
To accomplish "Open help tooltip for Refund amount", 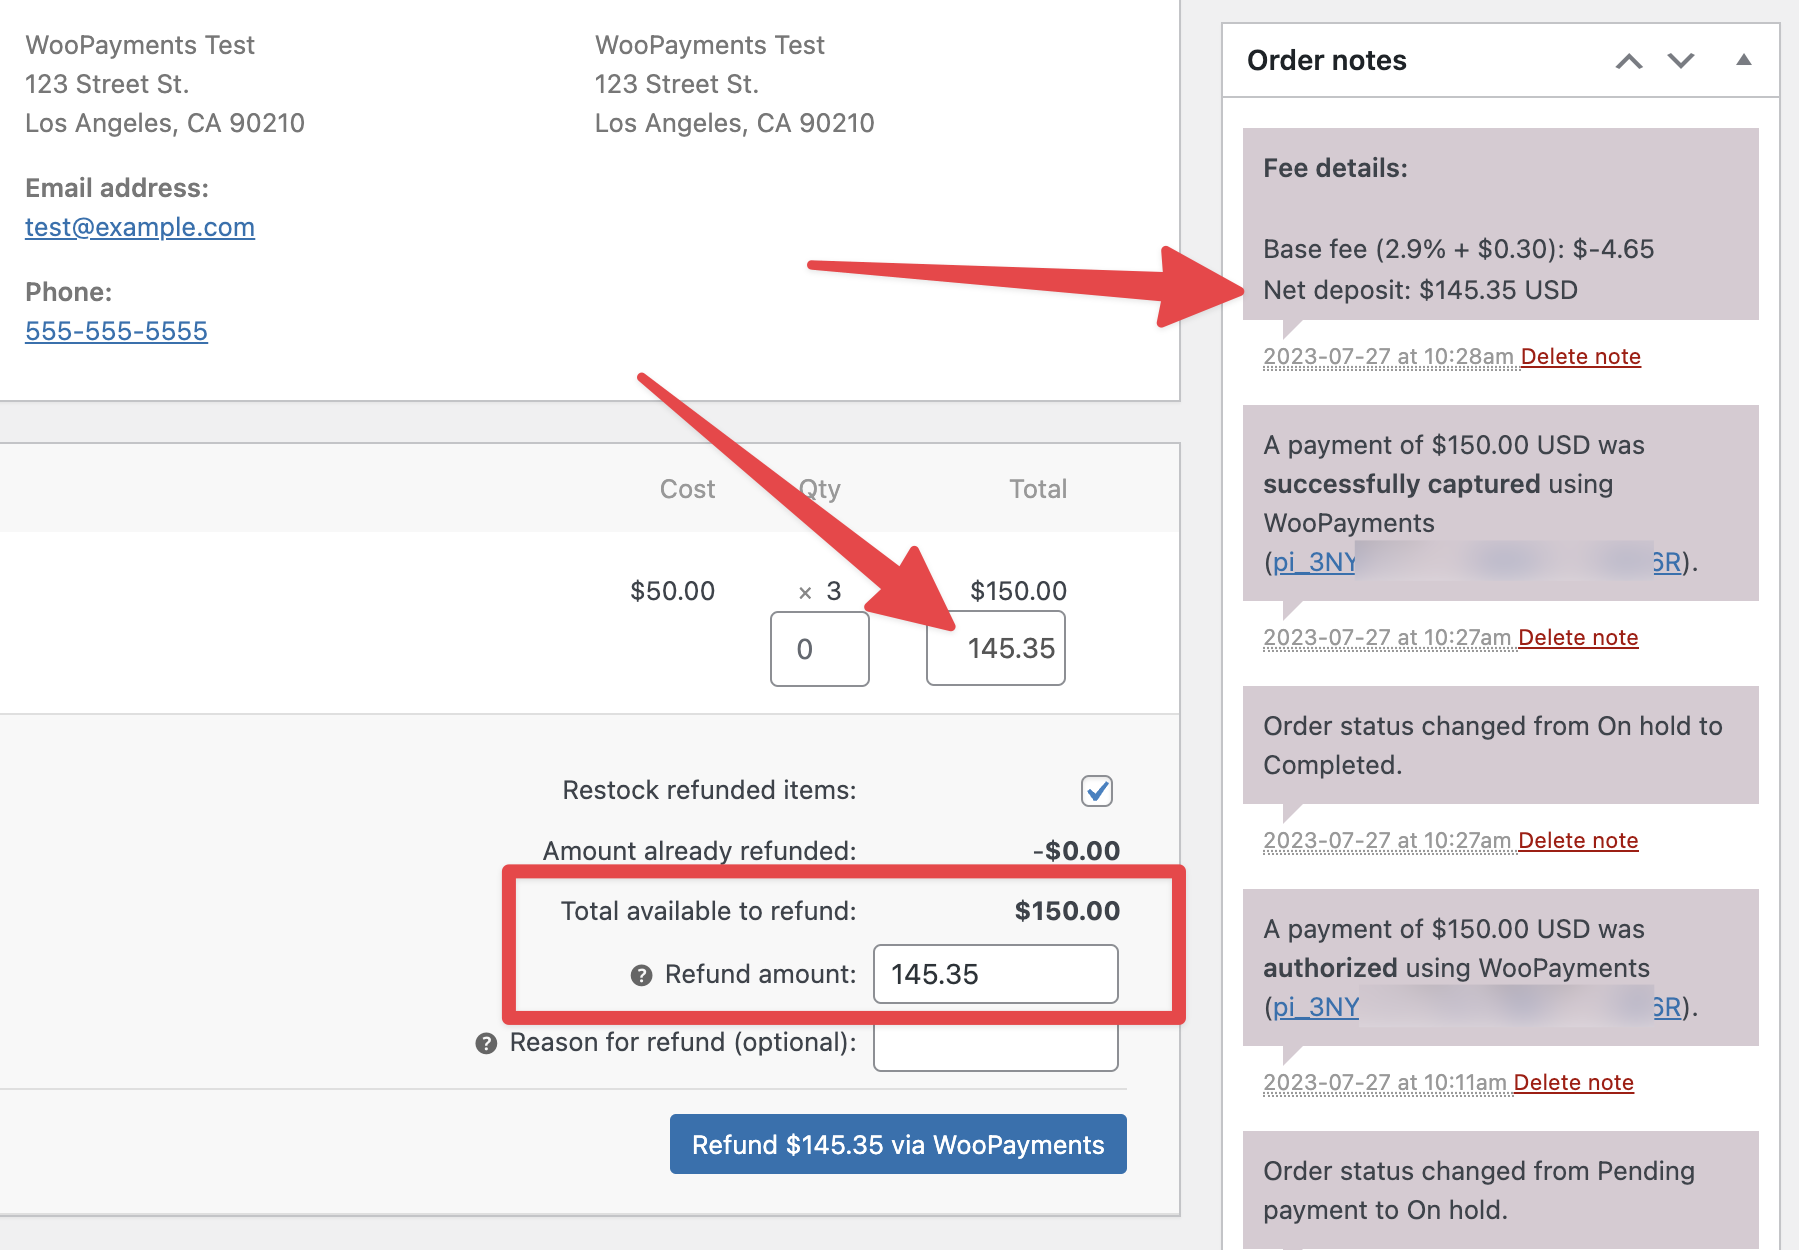I will pyautogui.click(x=641, y=975).
